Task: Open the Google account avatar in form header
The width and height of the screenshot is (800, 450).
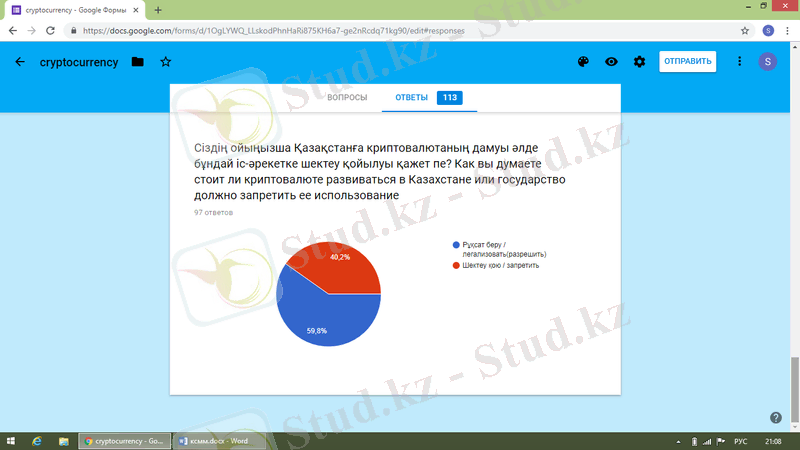Action: [x=767, y=62]
